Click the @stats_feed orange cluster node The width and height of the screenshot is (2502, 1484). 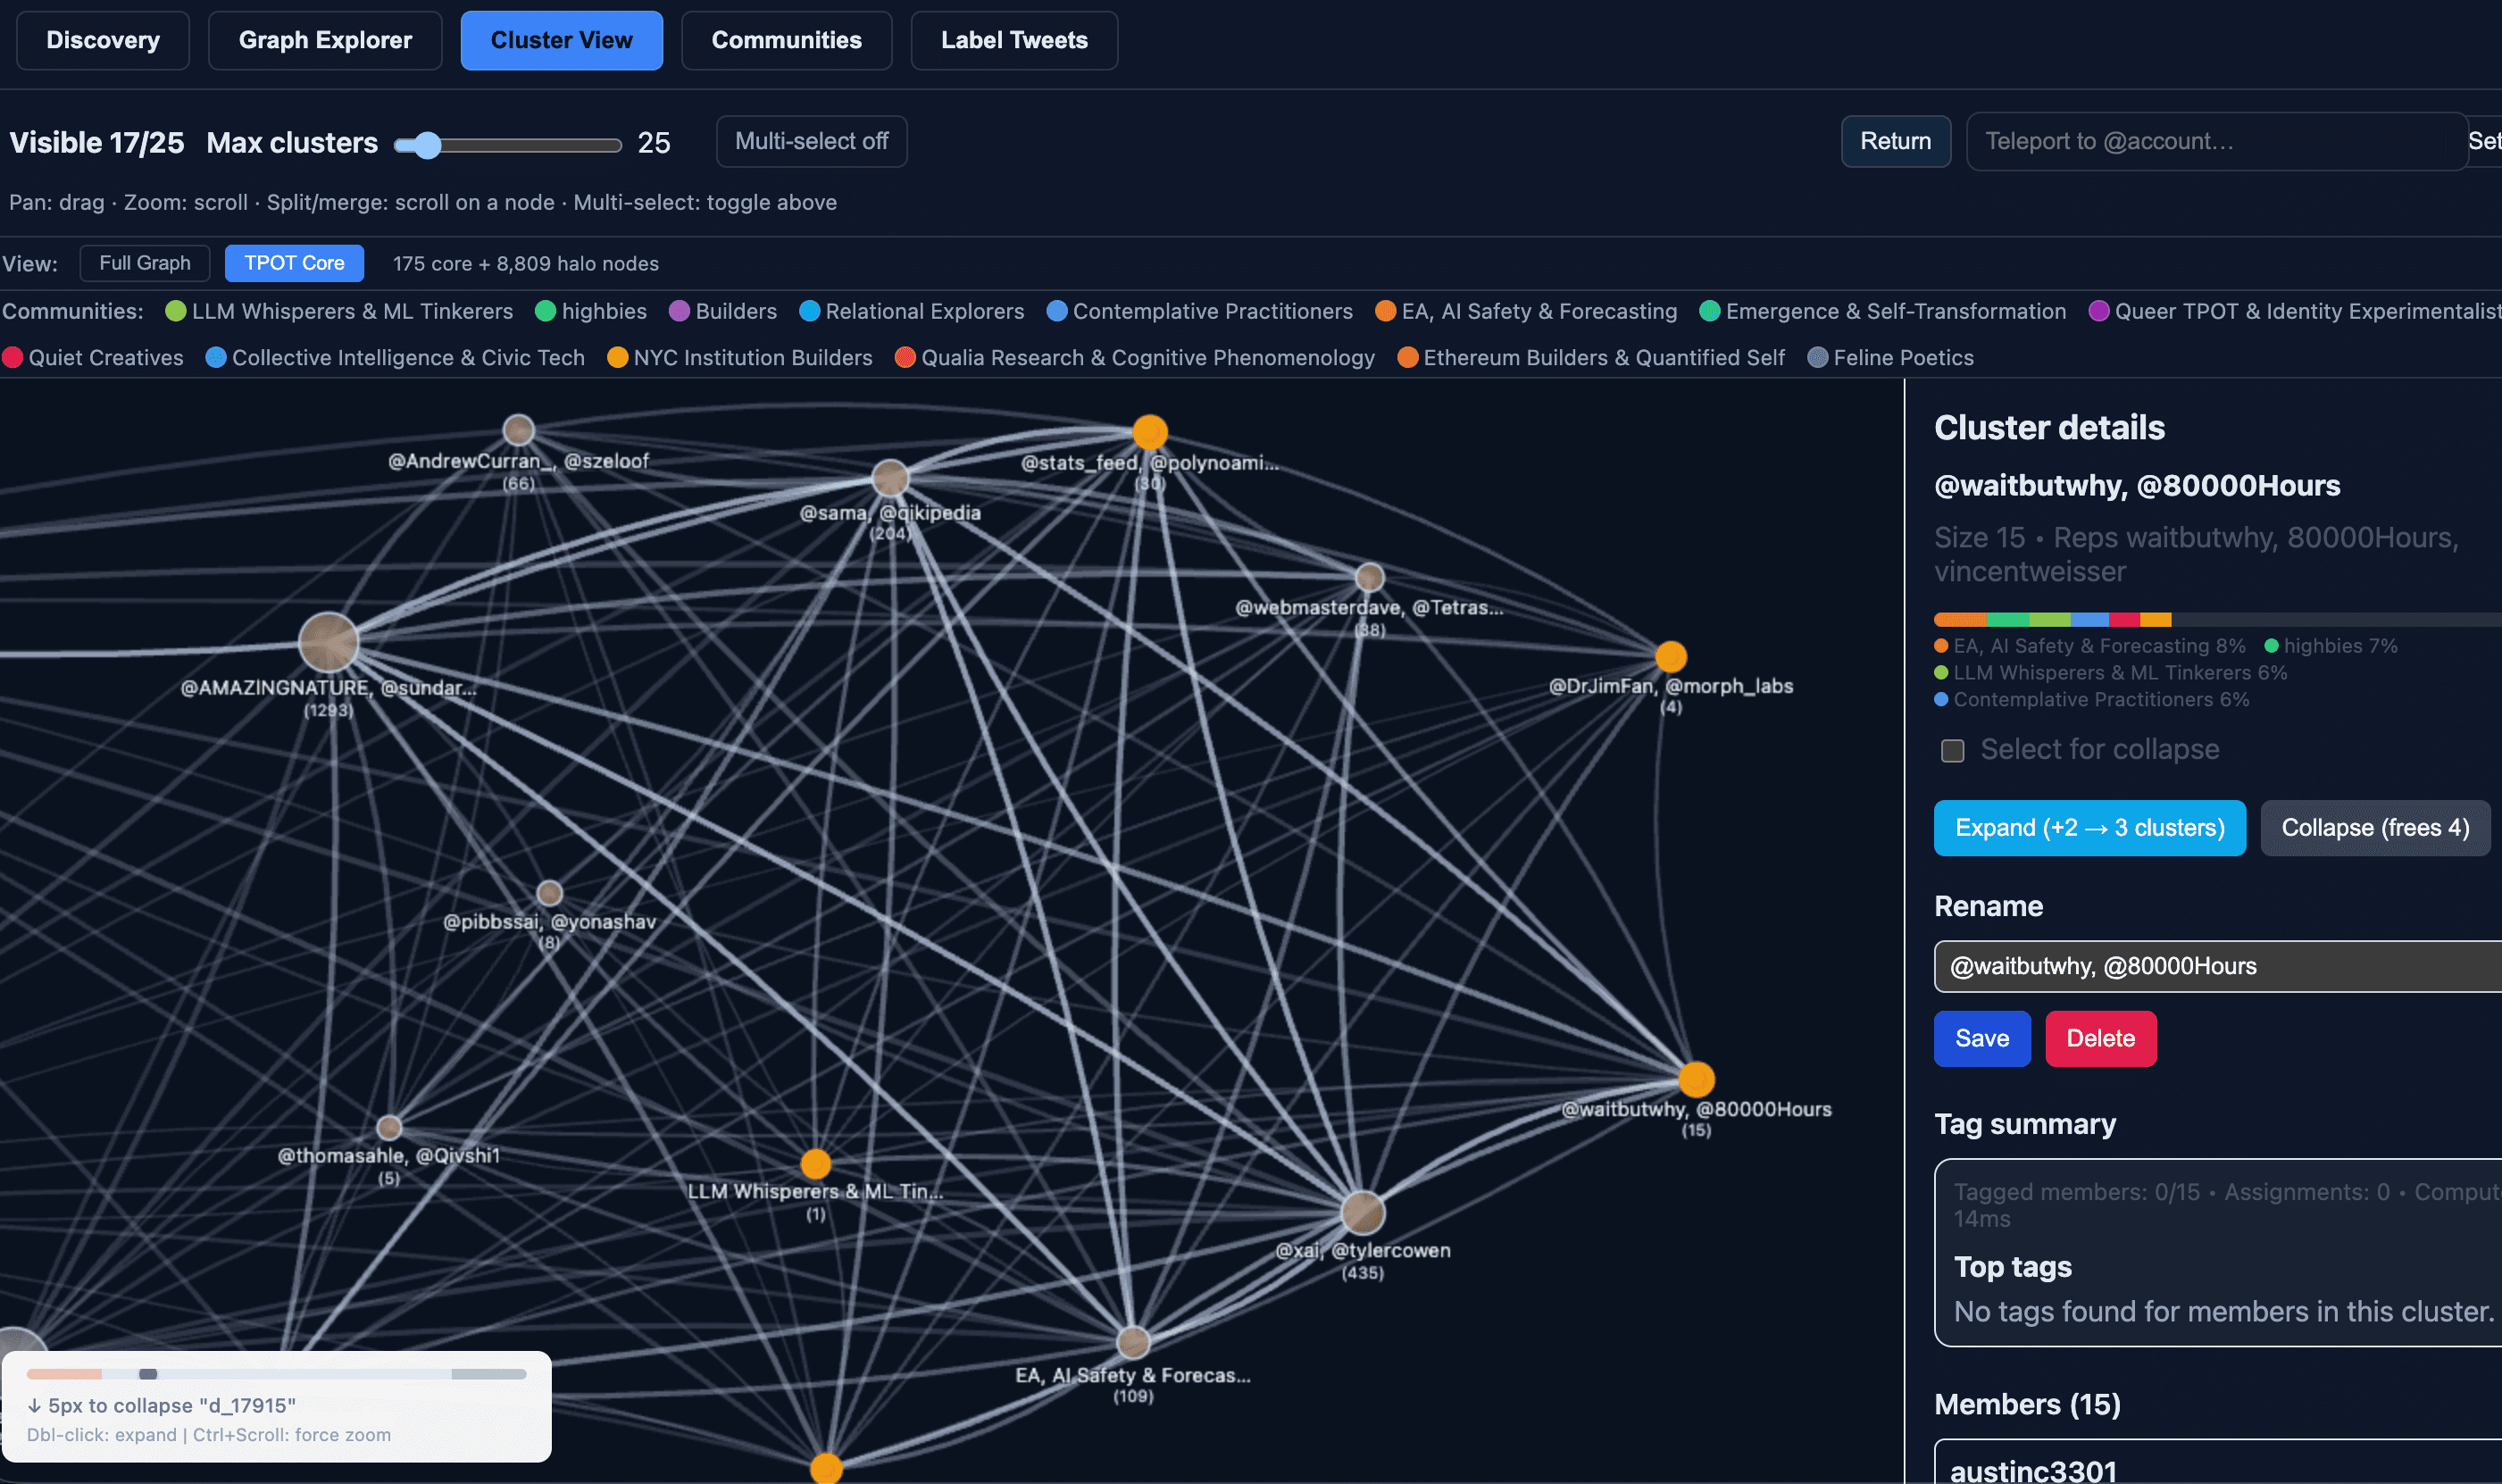[1150, 432]
